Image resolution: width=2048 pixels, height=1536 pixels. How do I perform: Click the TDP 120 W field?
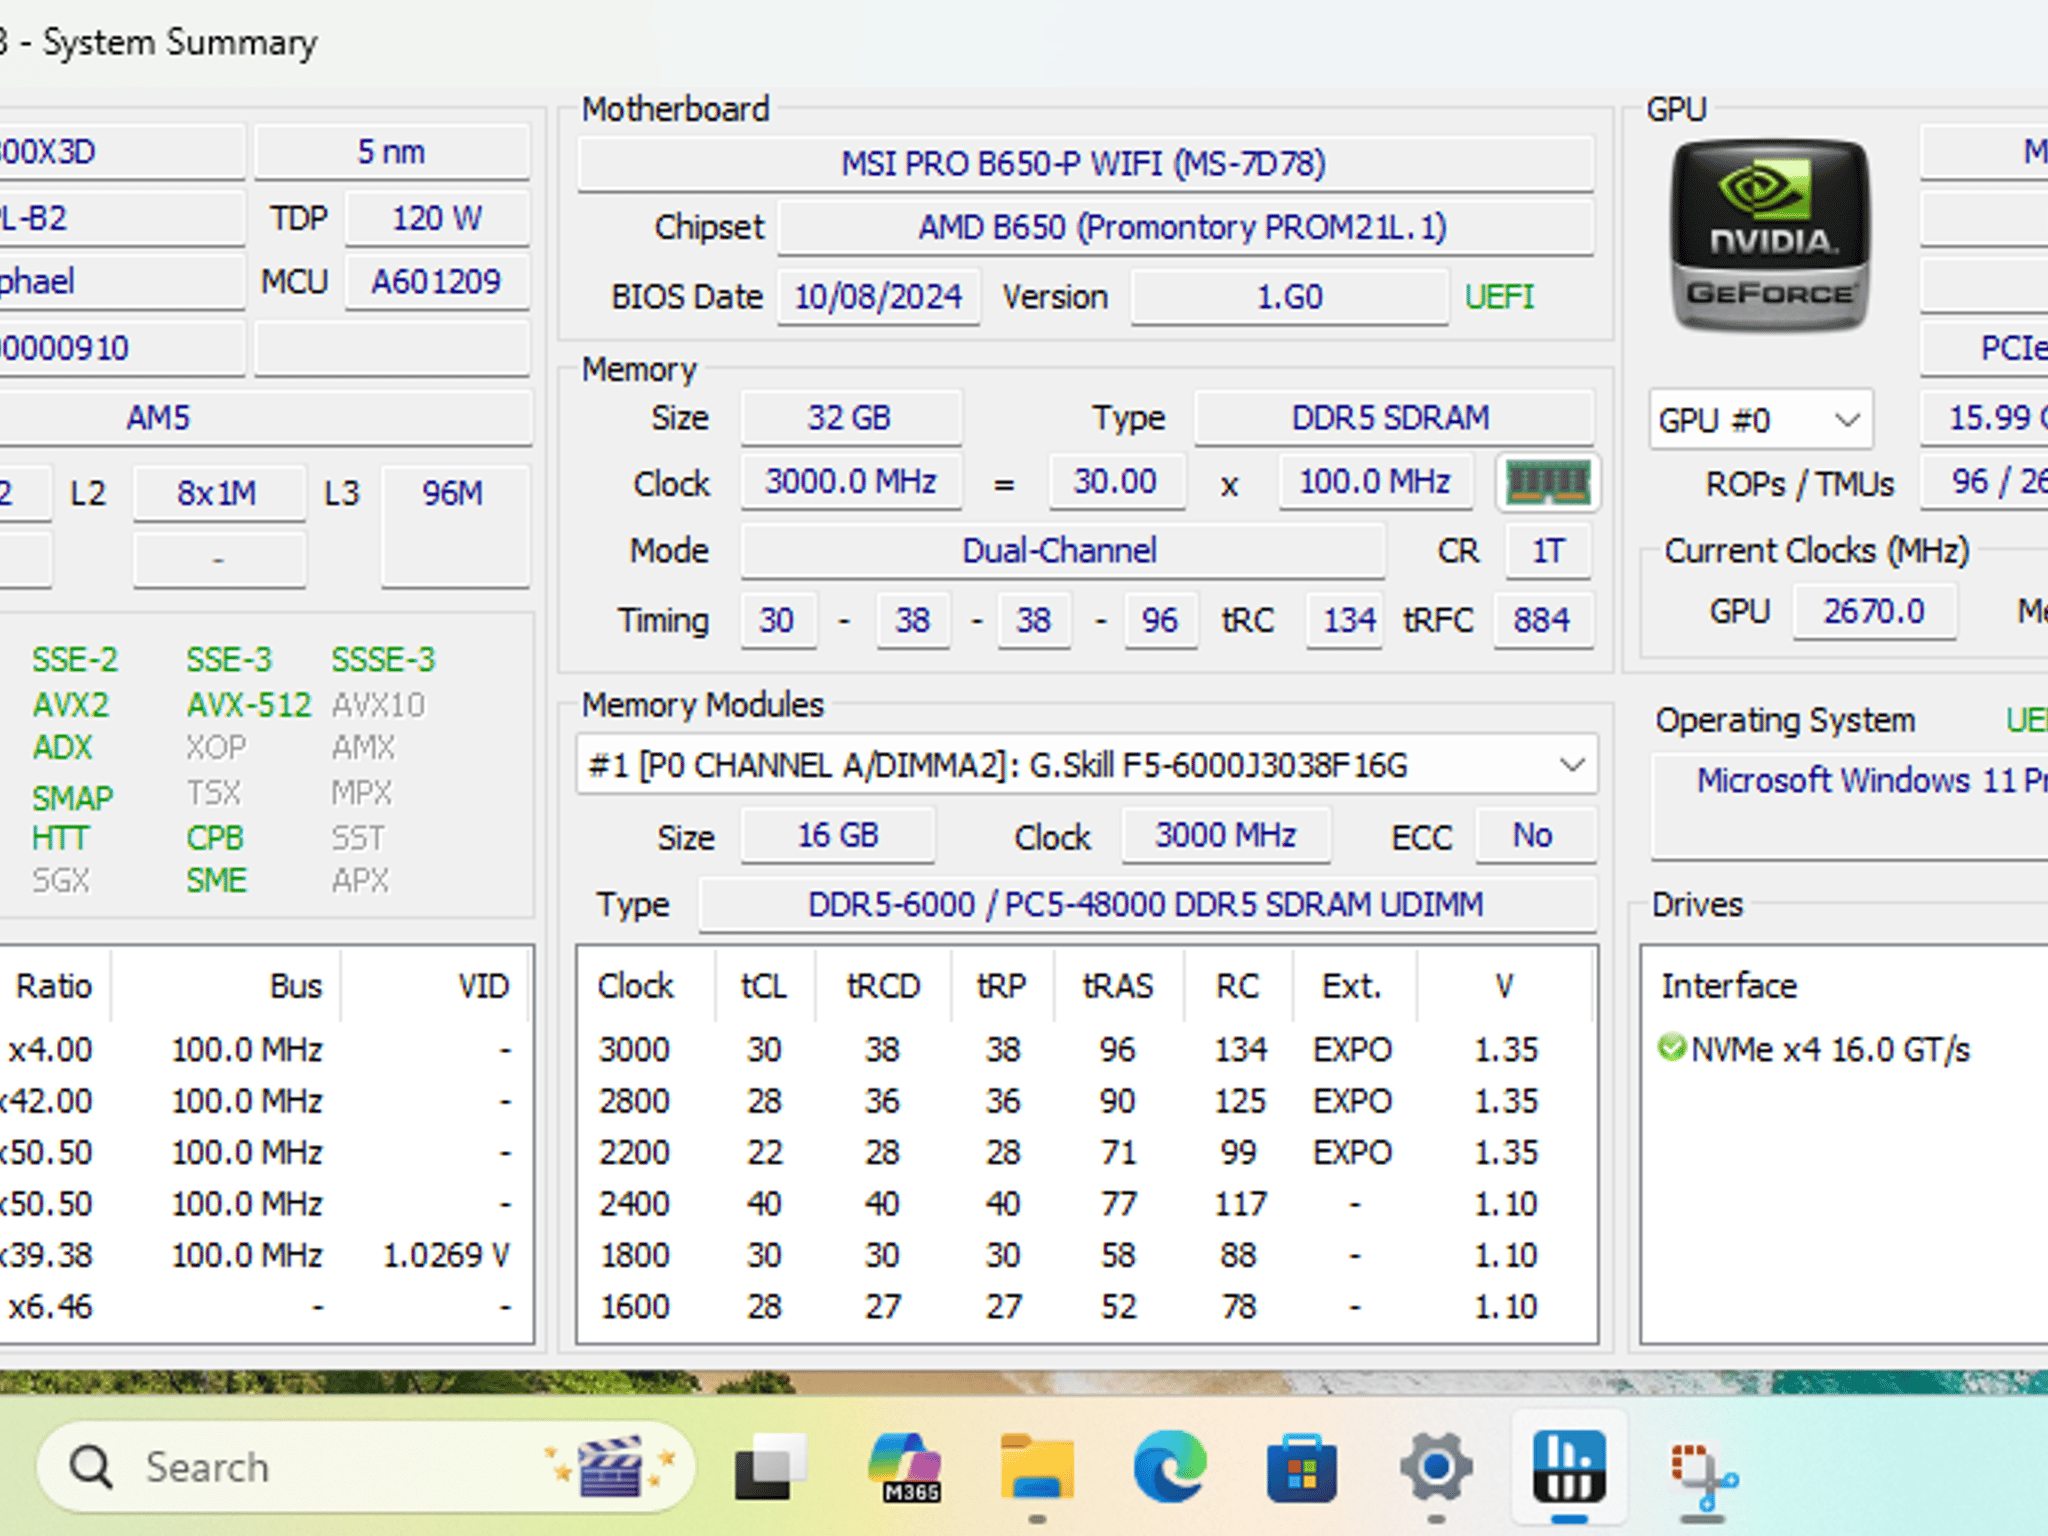point(437,218)
